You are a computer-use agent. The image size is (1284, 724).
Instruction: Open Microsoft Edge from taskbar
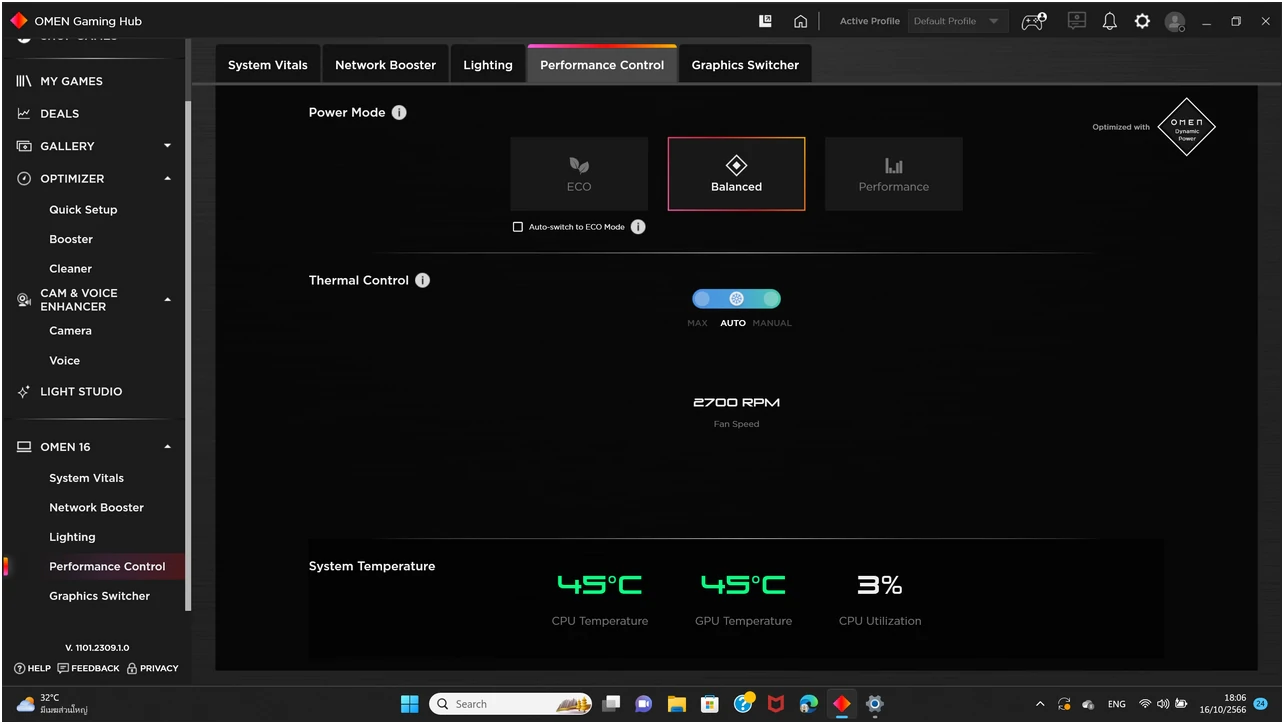tap(808, 704)
